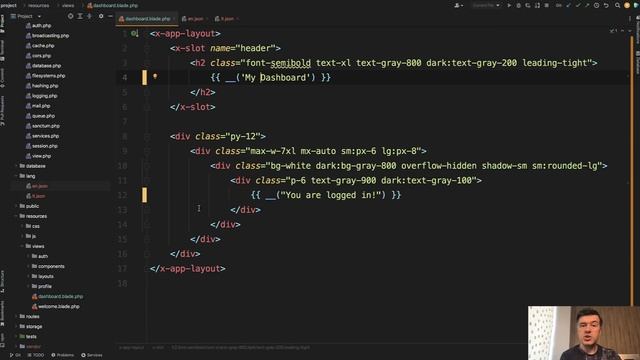Run with coverage icon in toolbar

coord(528,5)
